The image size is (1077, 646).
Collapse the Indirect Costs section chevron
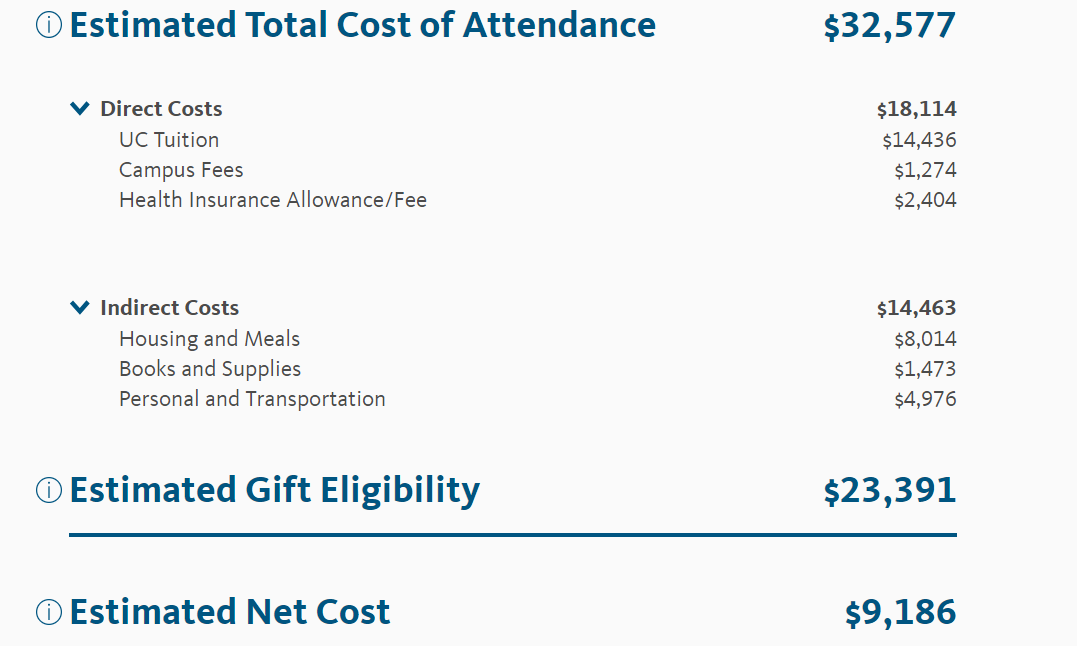point(80,308)
